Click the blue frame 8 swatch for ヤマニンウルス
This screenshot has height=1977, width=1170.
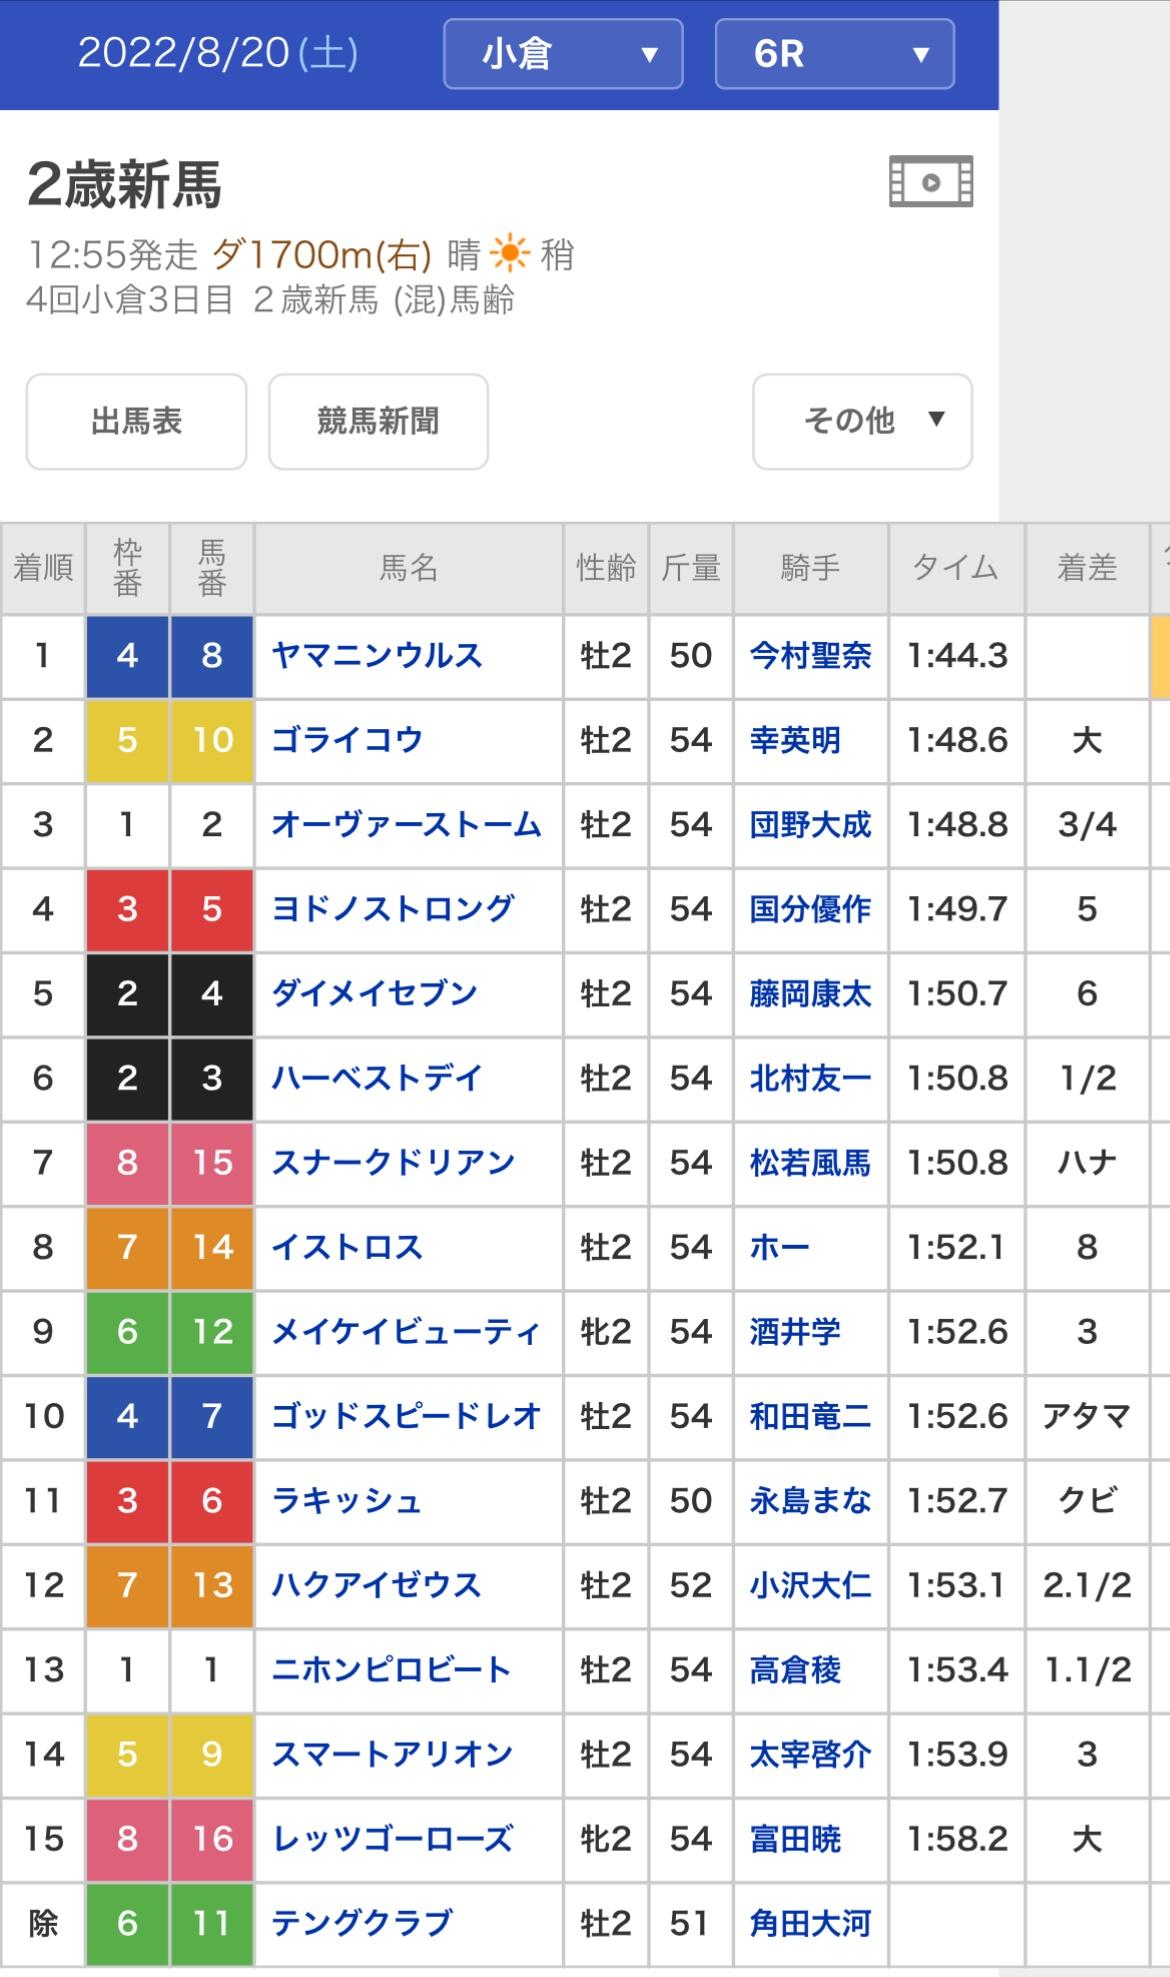tap(211, 656)
